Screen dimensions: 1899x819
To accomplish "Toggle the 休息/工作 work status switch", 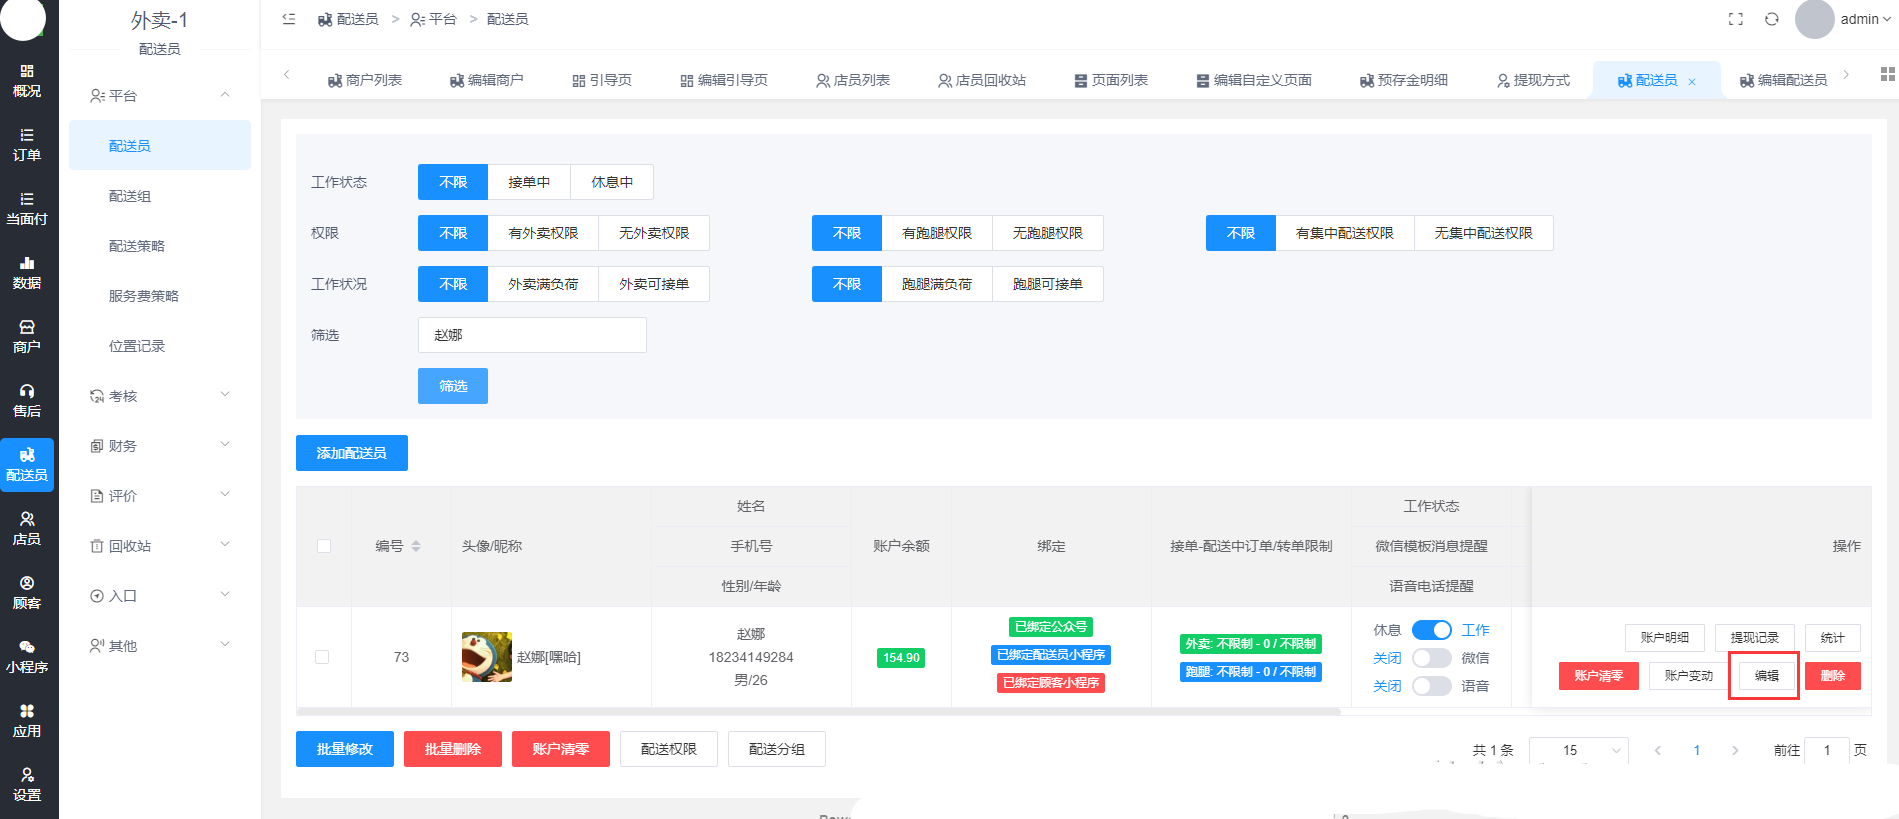I will (1431, 630).
